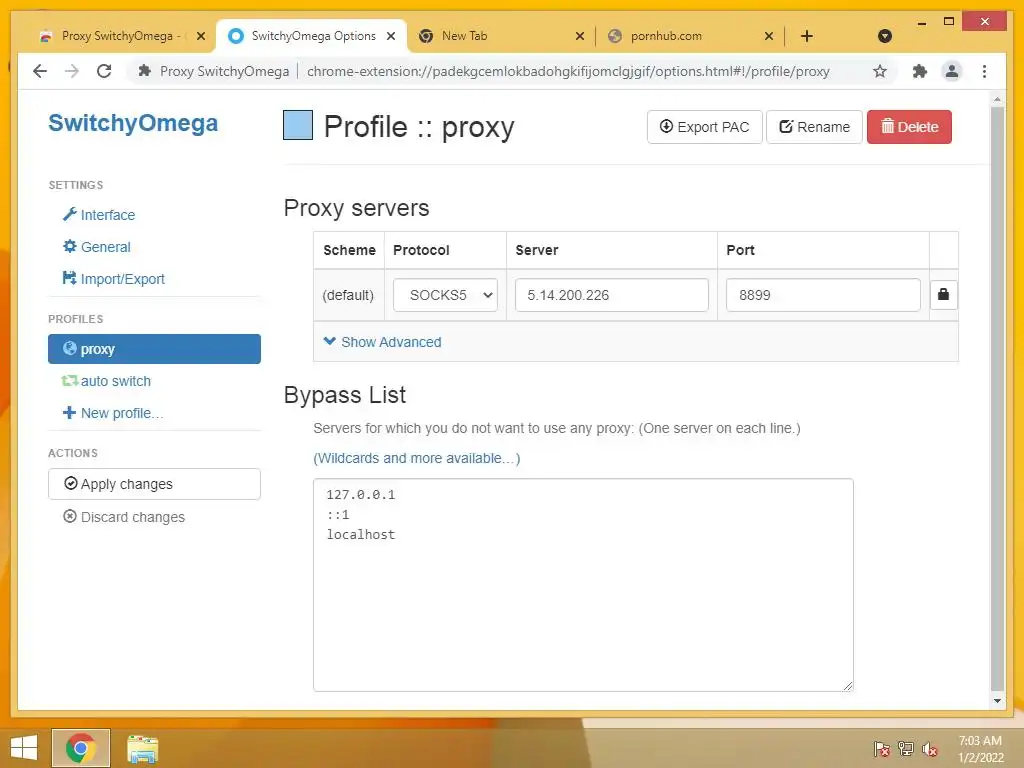Viewport: 1024px width, 768px height.
Task: Click the Server field with 5.14.200.226
Action: (611, 295)
